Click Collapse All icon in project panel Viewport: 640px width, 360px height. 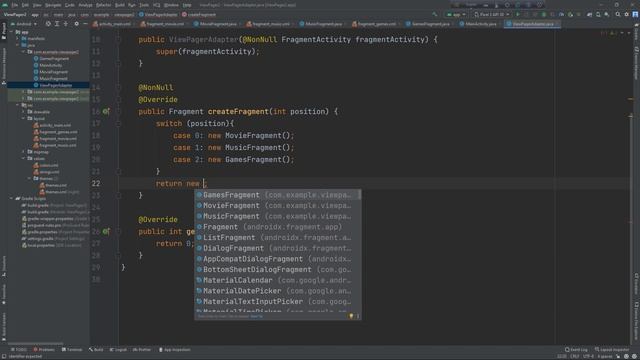tap(65, 24)
